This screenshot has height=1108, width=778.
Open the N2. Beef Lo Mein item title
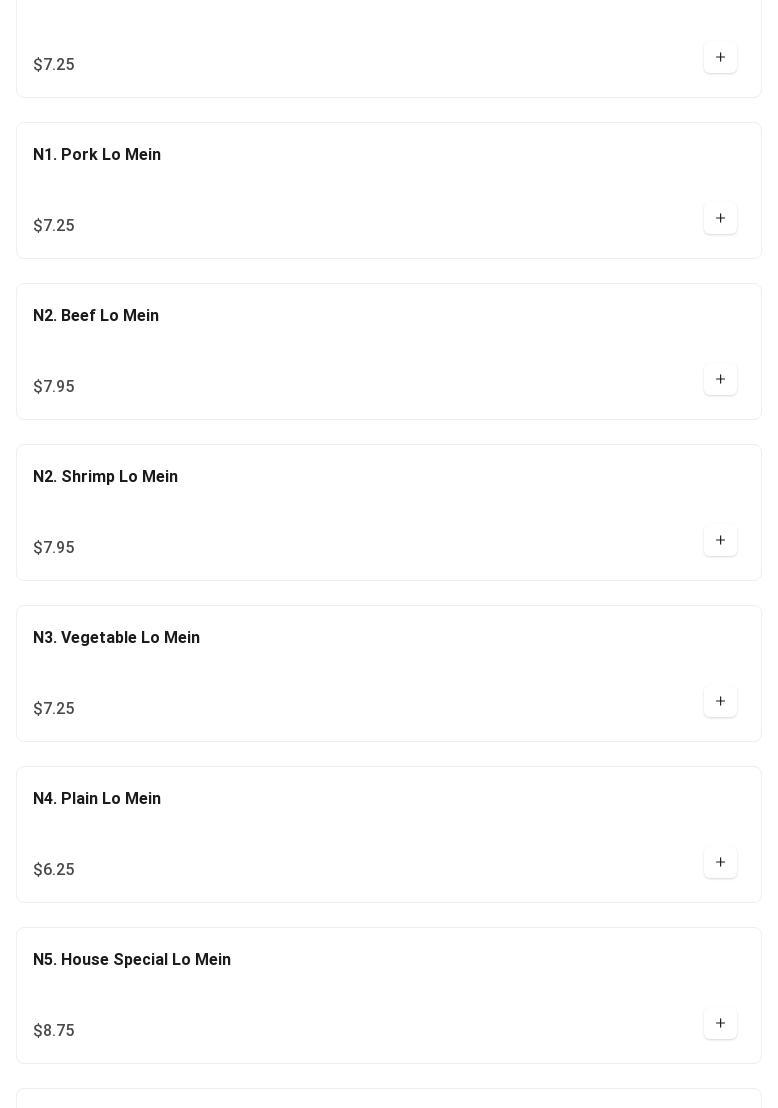pos(96,316)
